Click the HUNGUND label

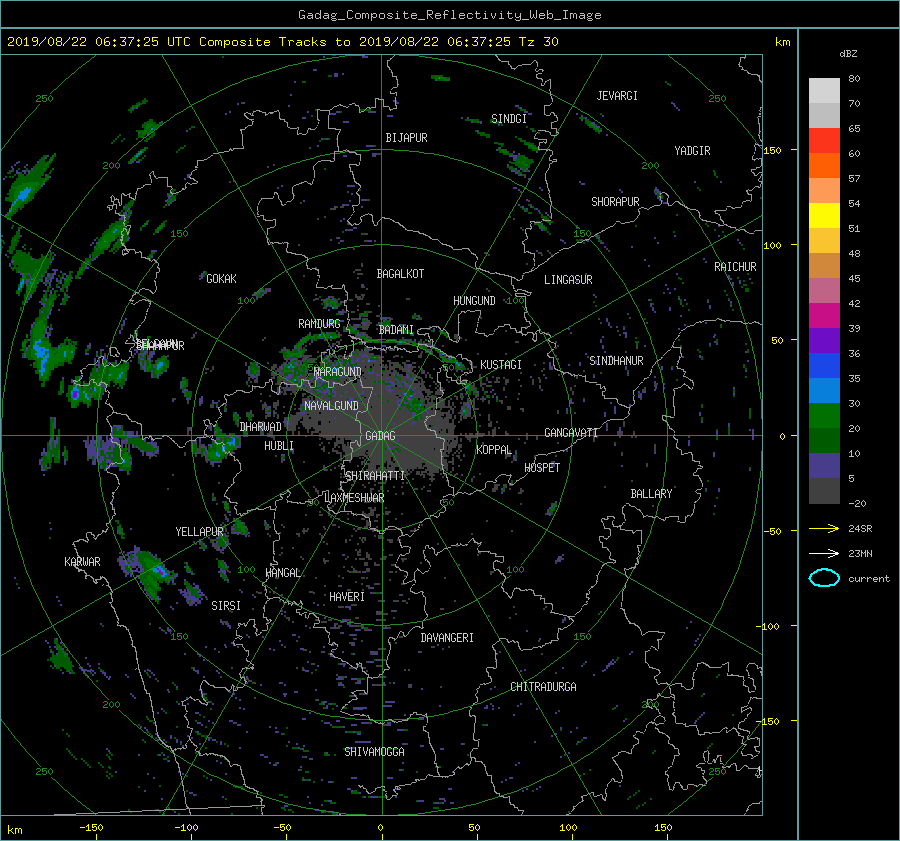[474, 301]
